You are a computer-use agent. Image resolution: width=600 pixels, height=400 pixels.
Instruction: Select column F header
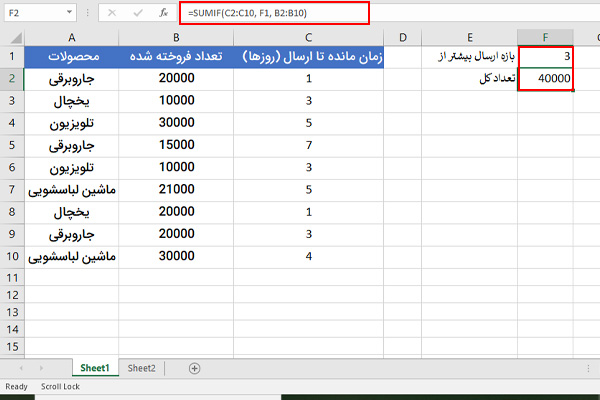[x=546, y=37]
